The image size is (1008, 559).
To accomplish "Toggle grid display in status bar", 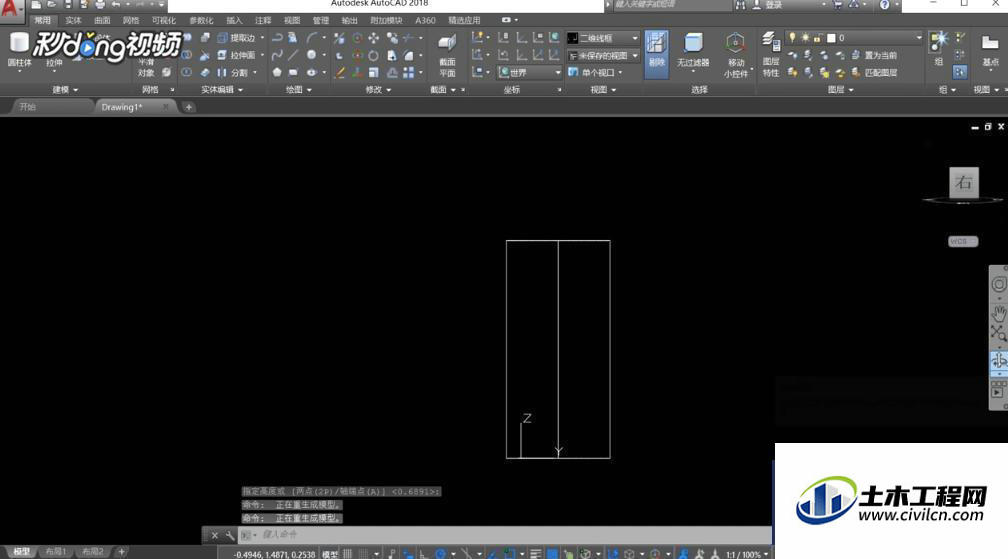I will 347,554.
